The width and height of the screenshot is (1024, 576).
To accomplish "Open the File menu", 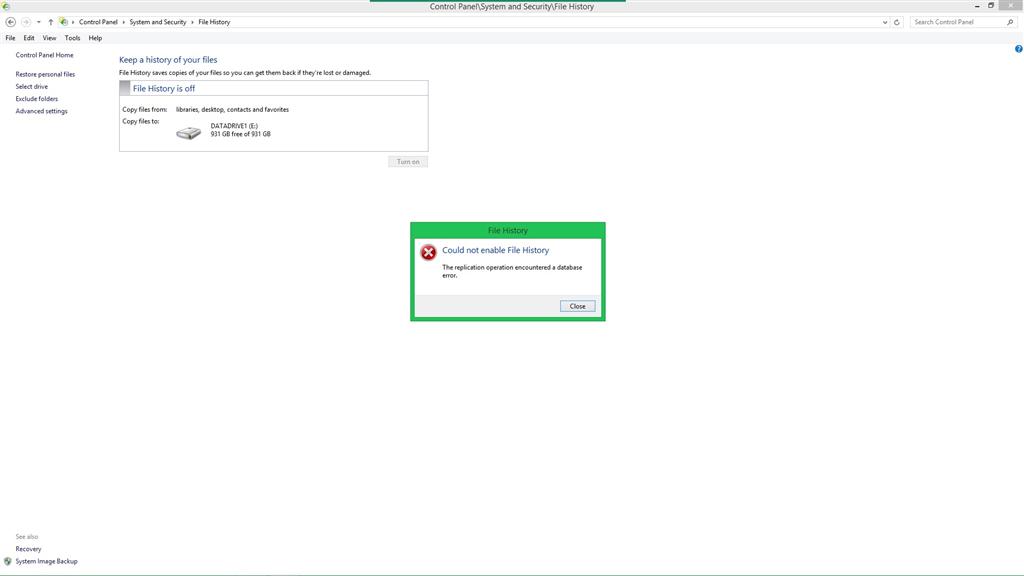I will coord(10,38).
